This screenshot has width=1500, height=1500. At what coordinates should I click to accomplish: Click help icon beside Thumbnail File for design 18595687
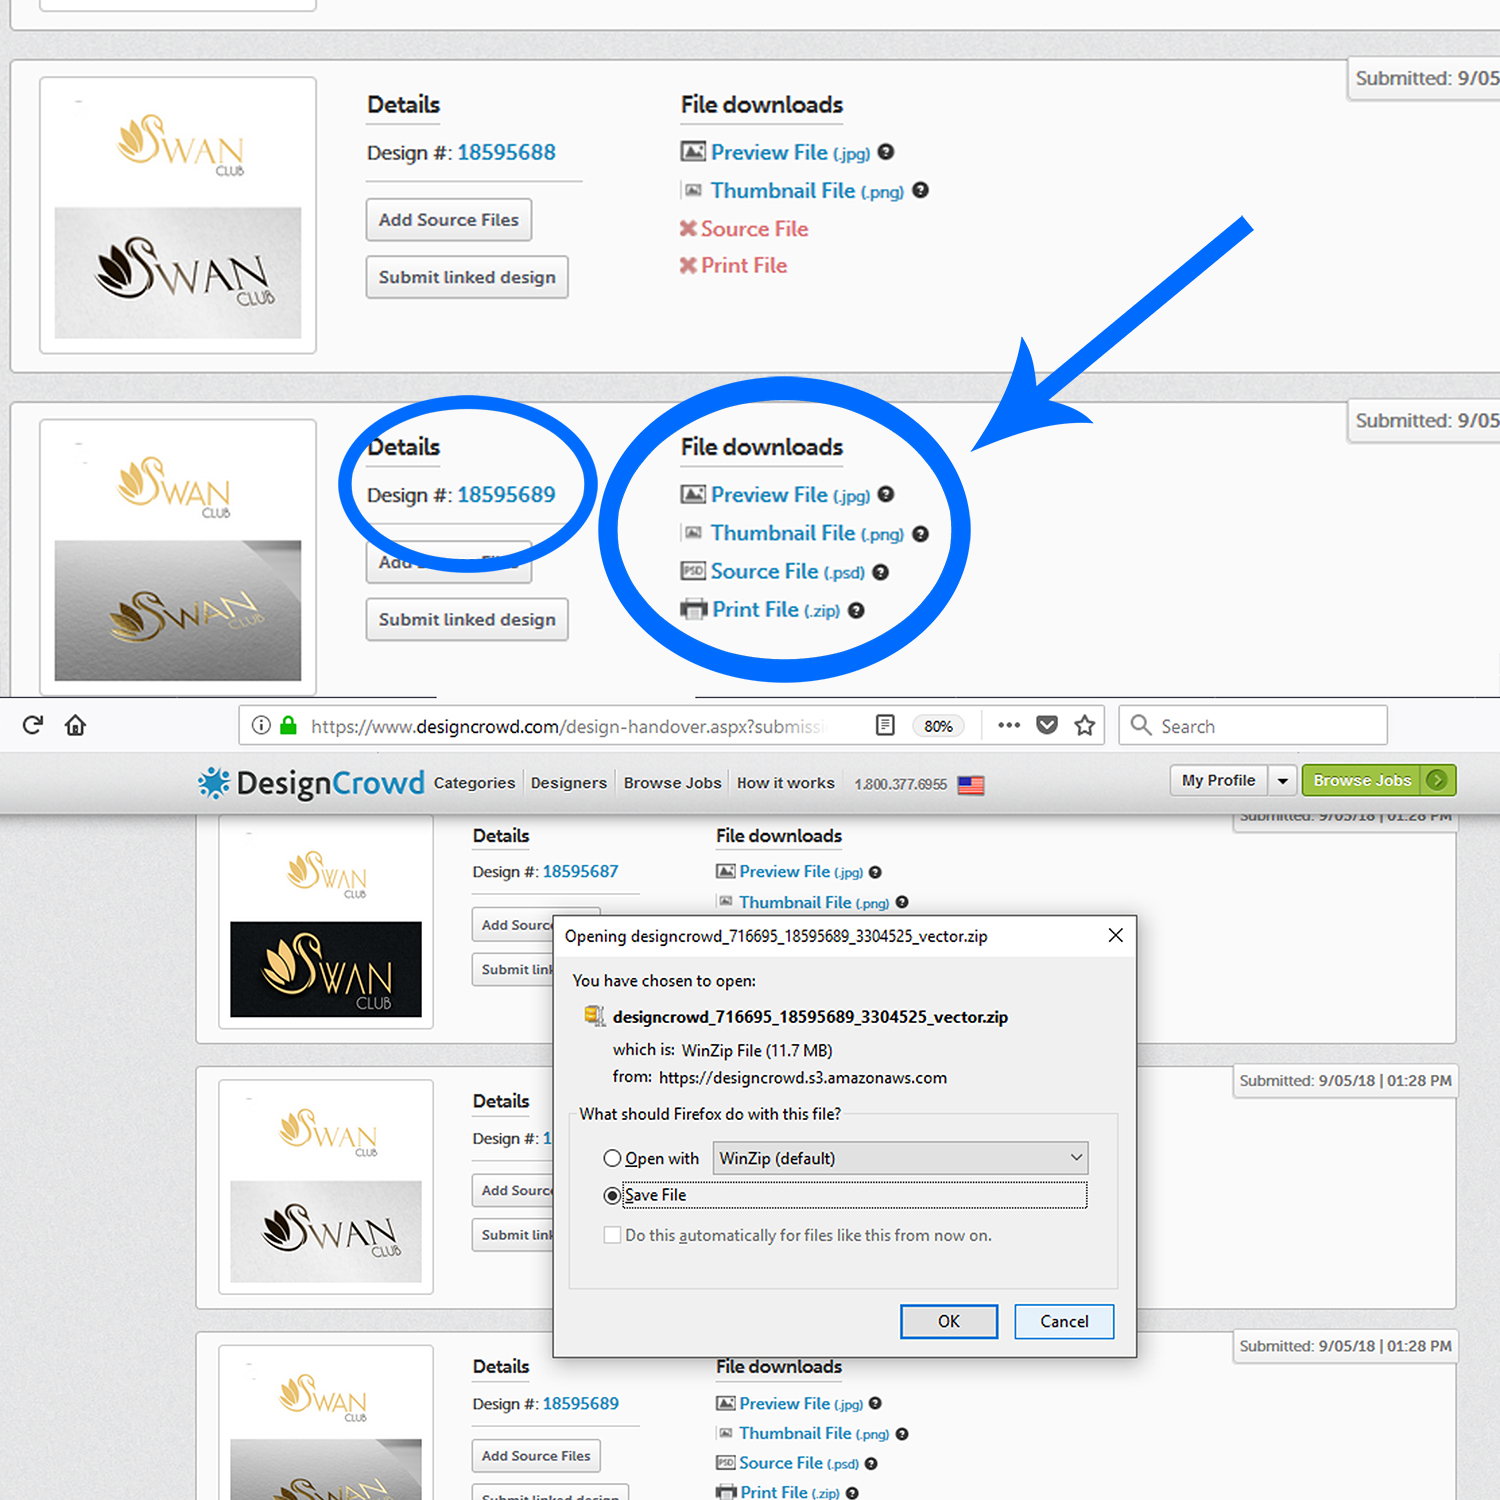point(902,902)
